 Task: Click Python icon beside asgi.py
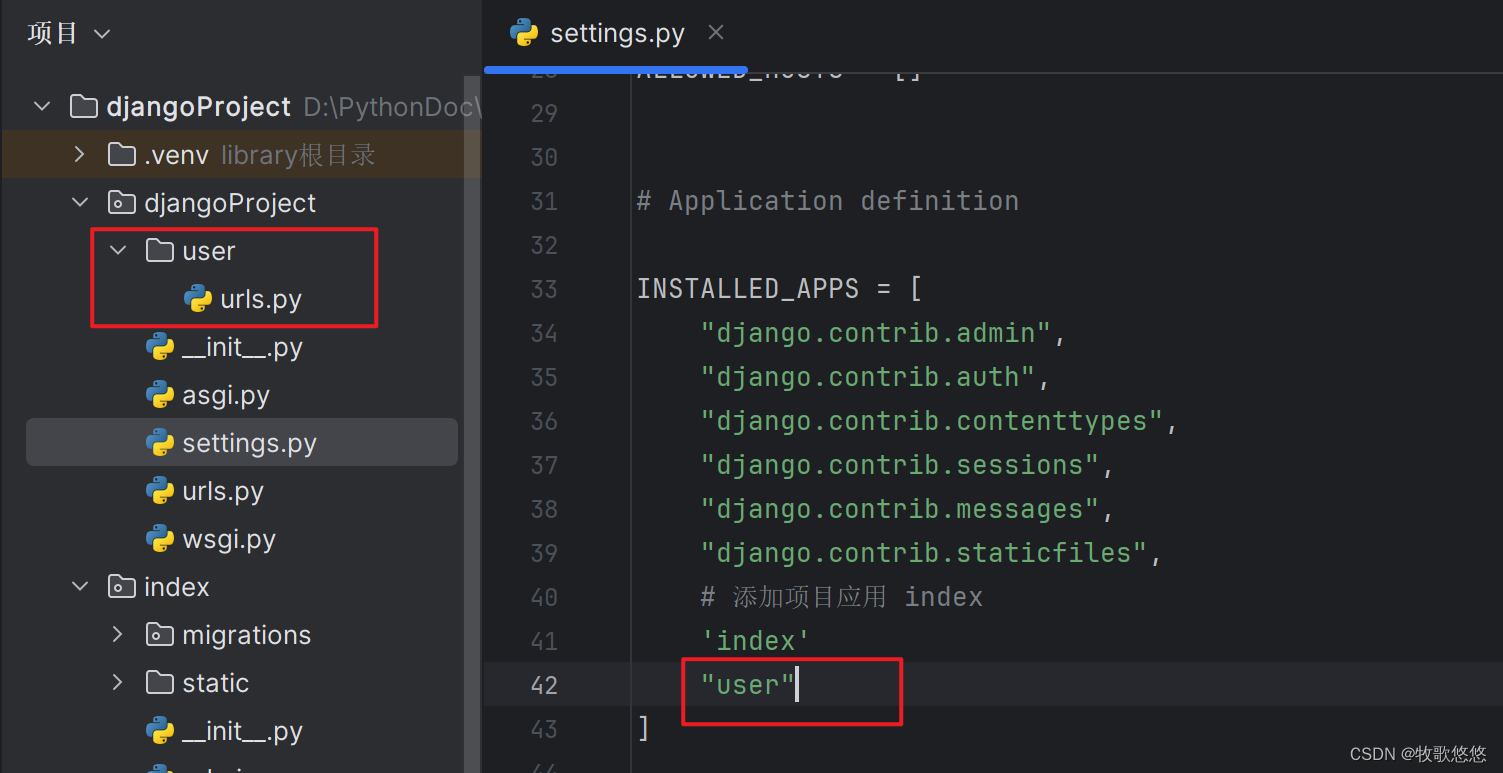pyautogui.click(x=160, y=394)
